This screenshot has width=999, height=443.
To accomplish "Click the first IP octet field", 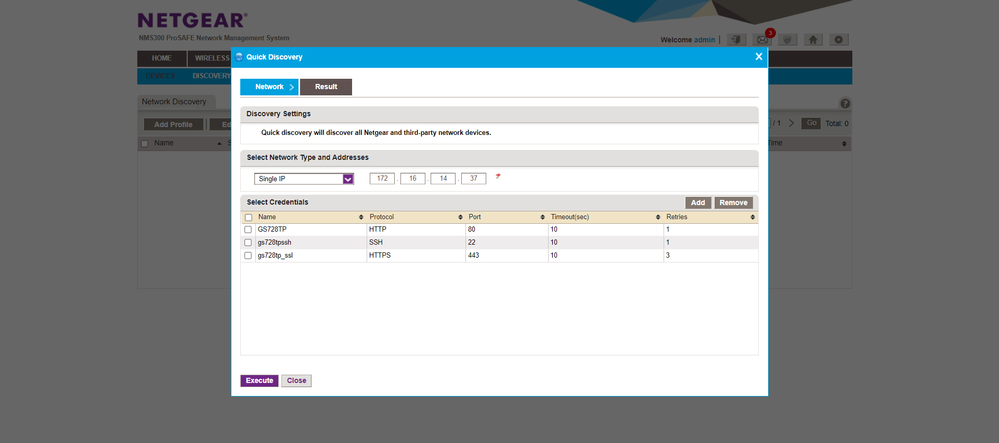I will [382, 179].
